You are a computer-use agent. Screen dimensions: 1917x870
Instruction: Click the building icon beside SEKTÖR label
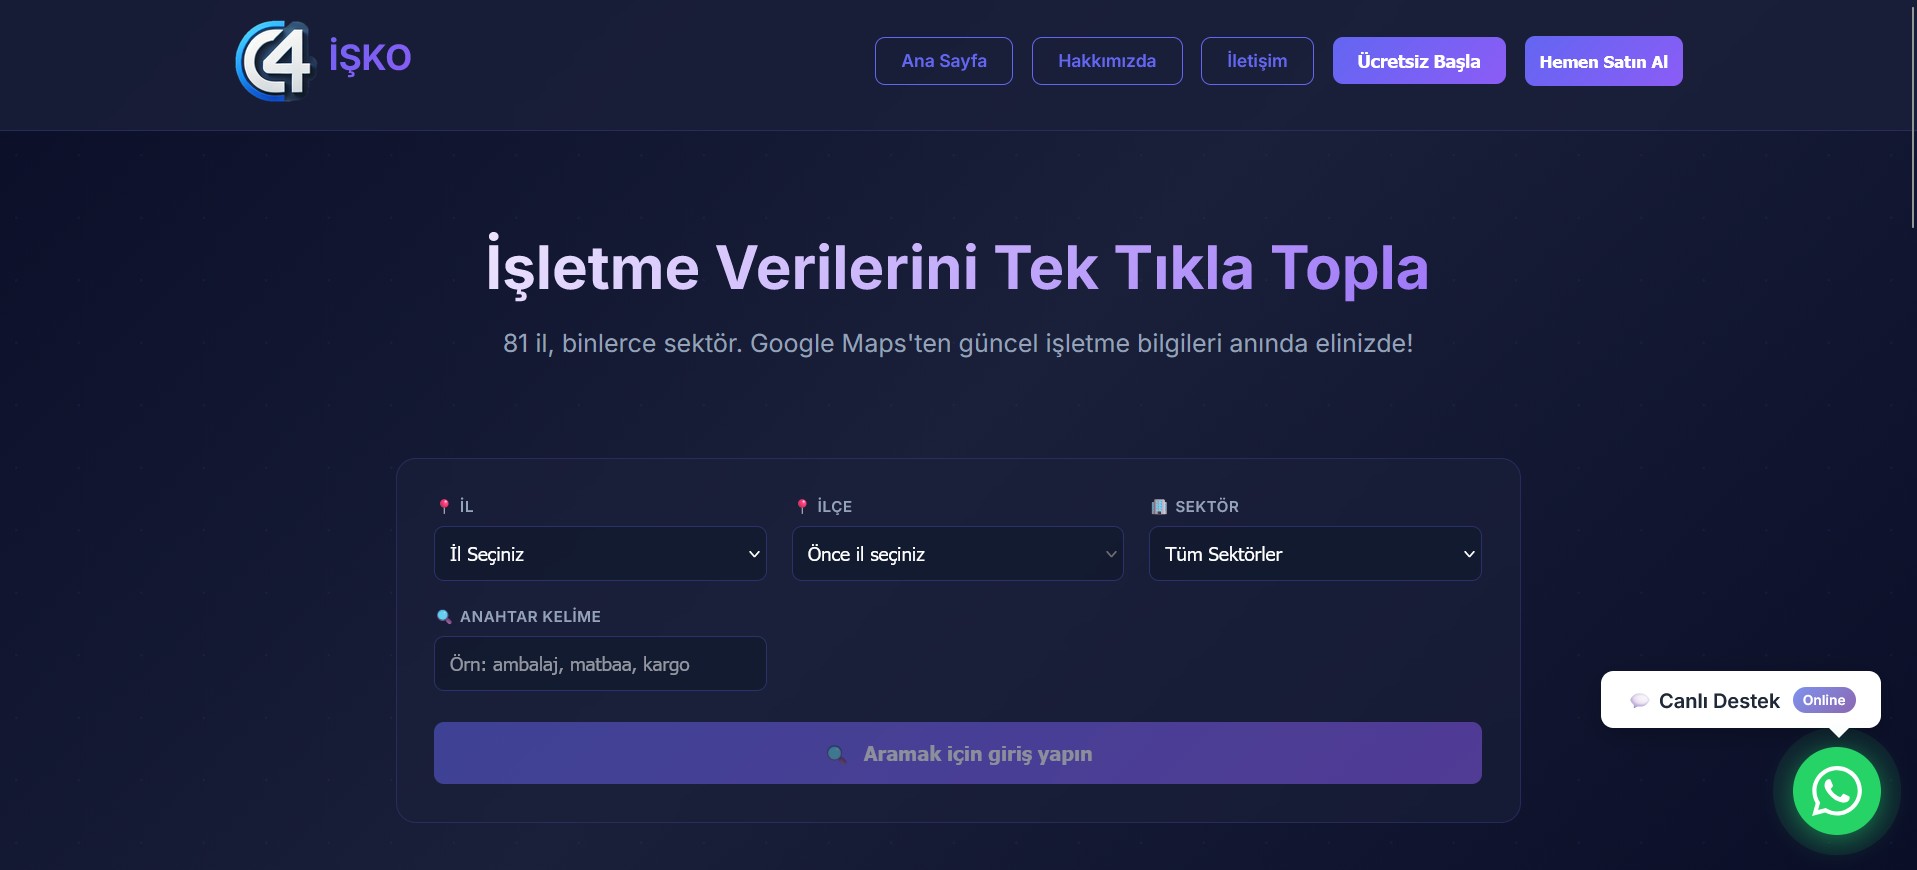(x=1159, y=506)
